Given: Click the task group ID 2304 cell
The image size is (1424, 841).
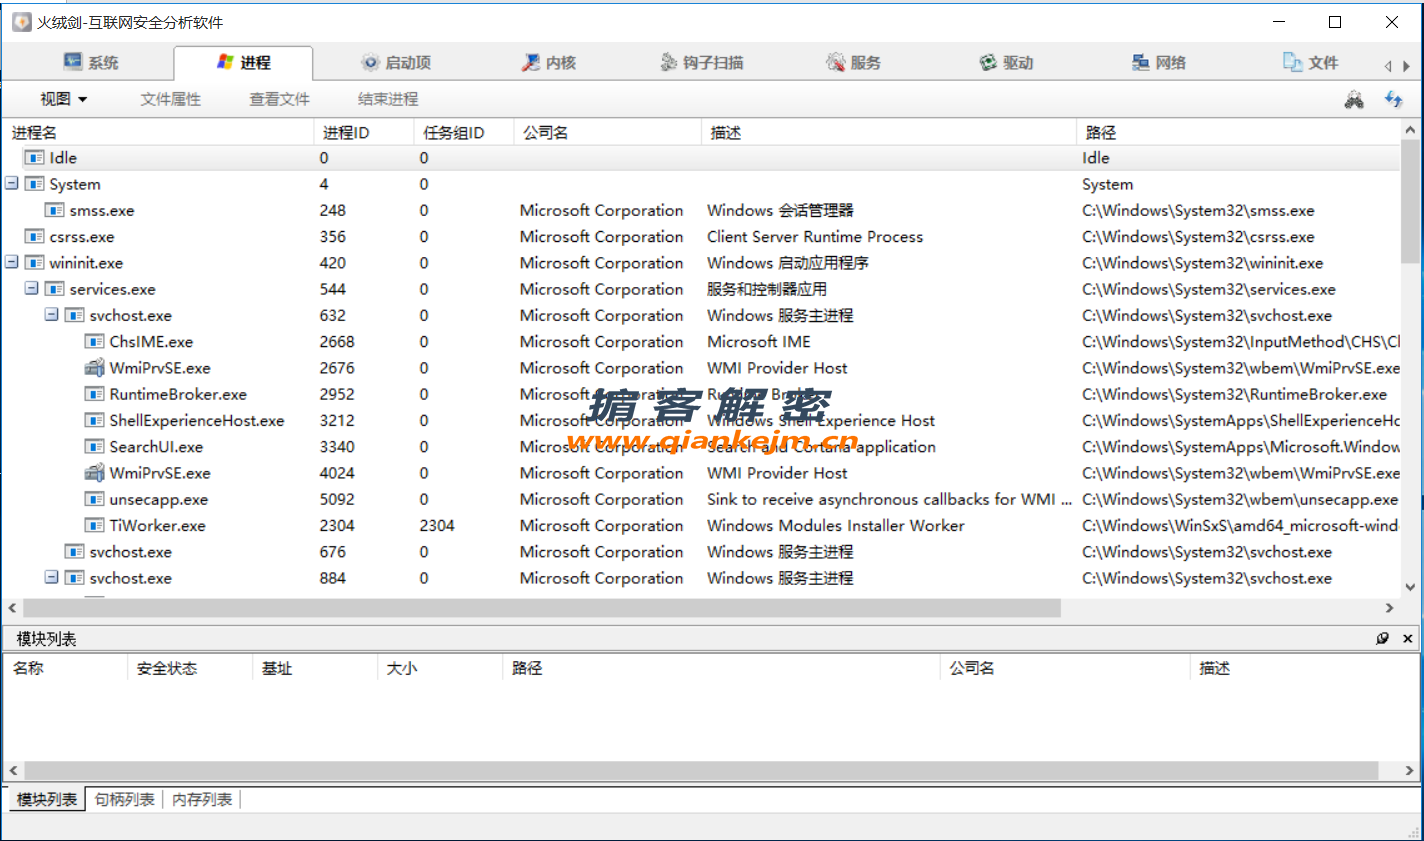Looking at the screenshot, I should [437, 525].
